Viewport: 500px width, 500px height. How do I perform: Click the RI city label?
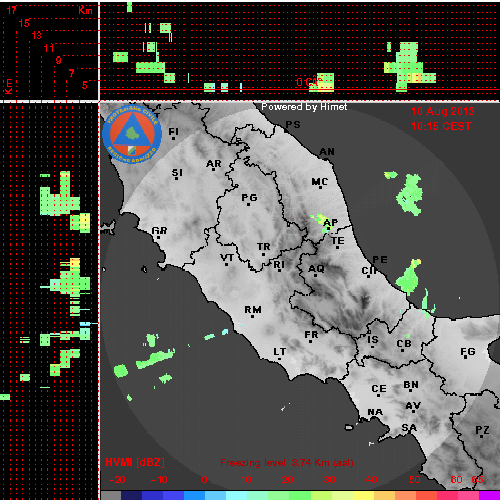point(279,265)
